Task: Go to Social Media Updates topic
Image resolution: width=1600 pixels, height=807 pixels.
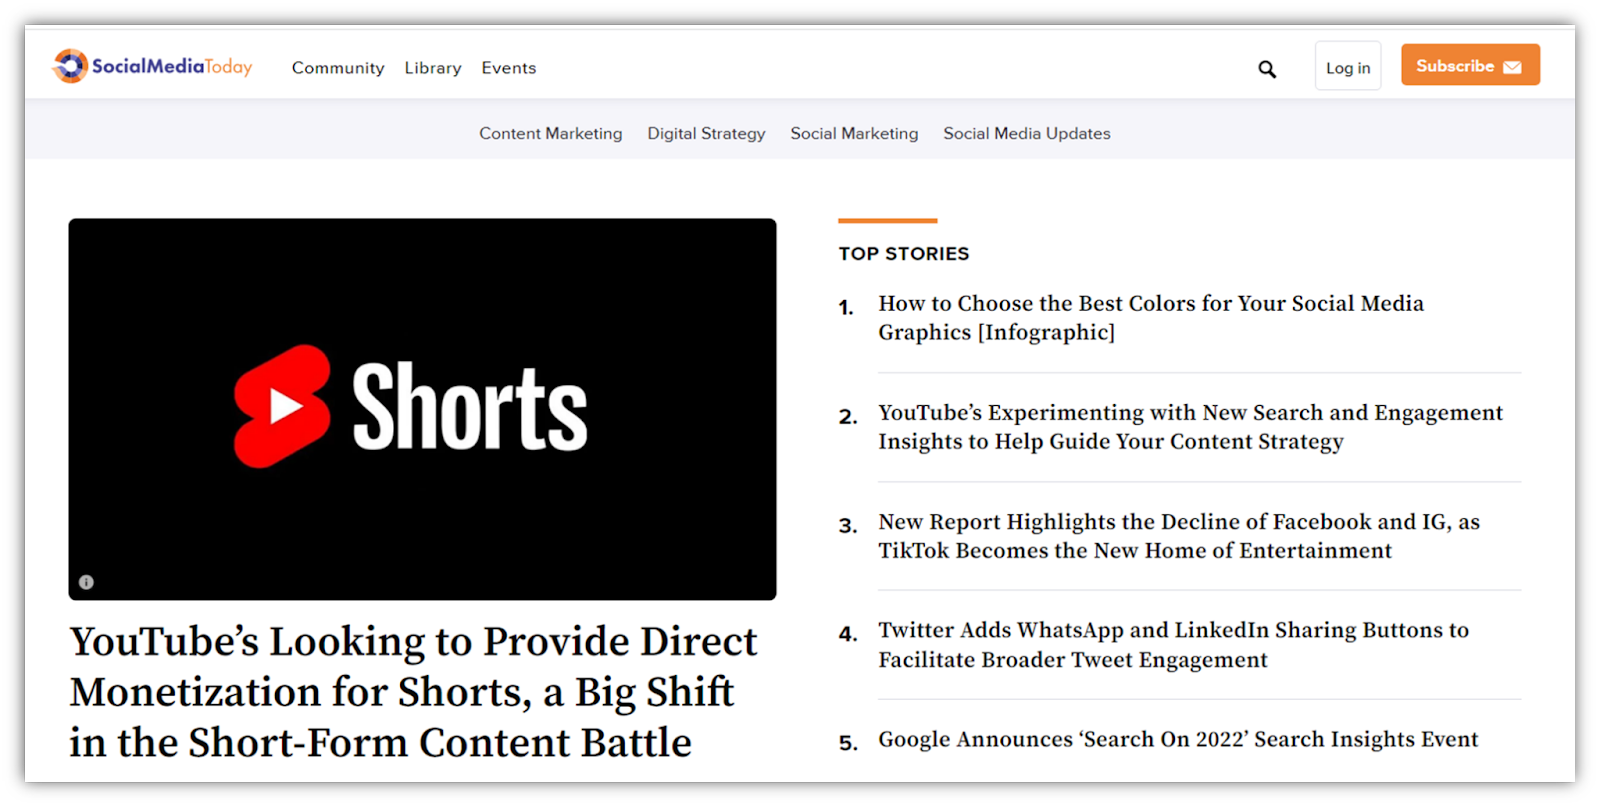Action: 1027,133
